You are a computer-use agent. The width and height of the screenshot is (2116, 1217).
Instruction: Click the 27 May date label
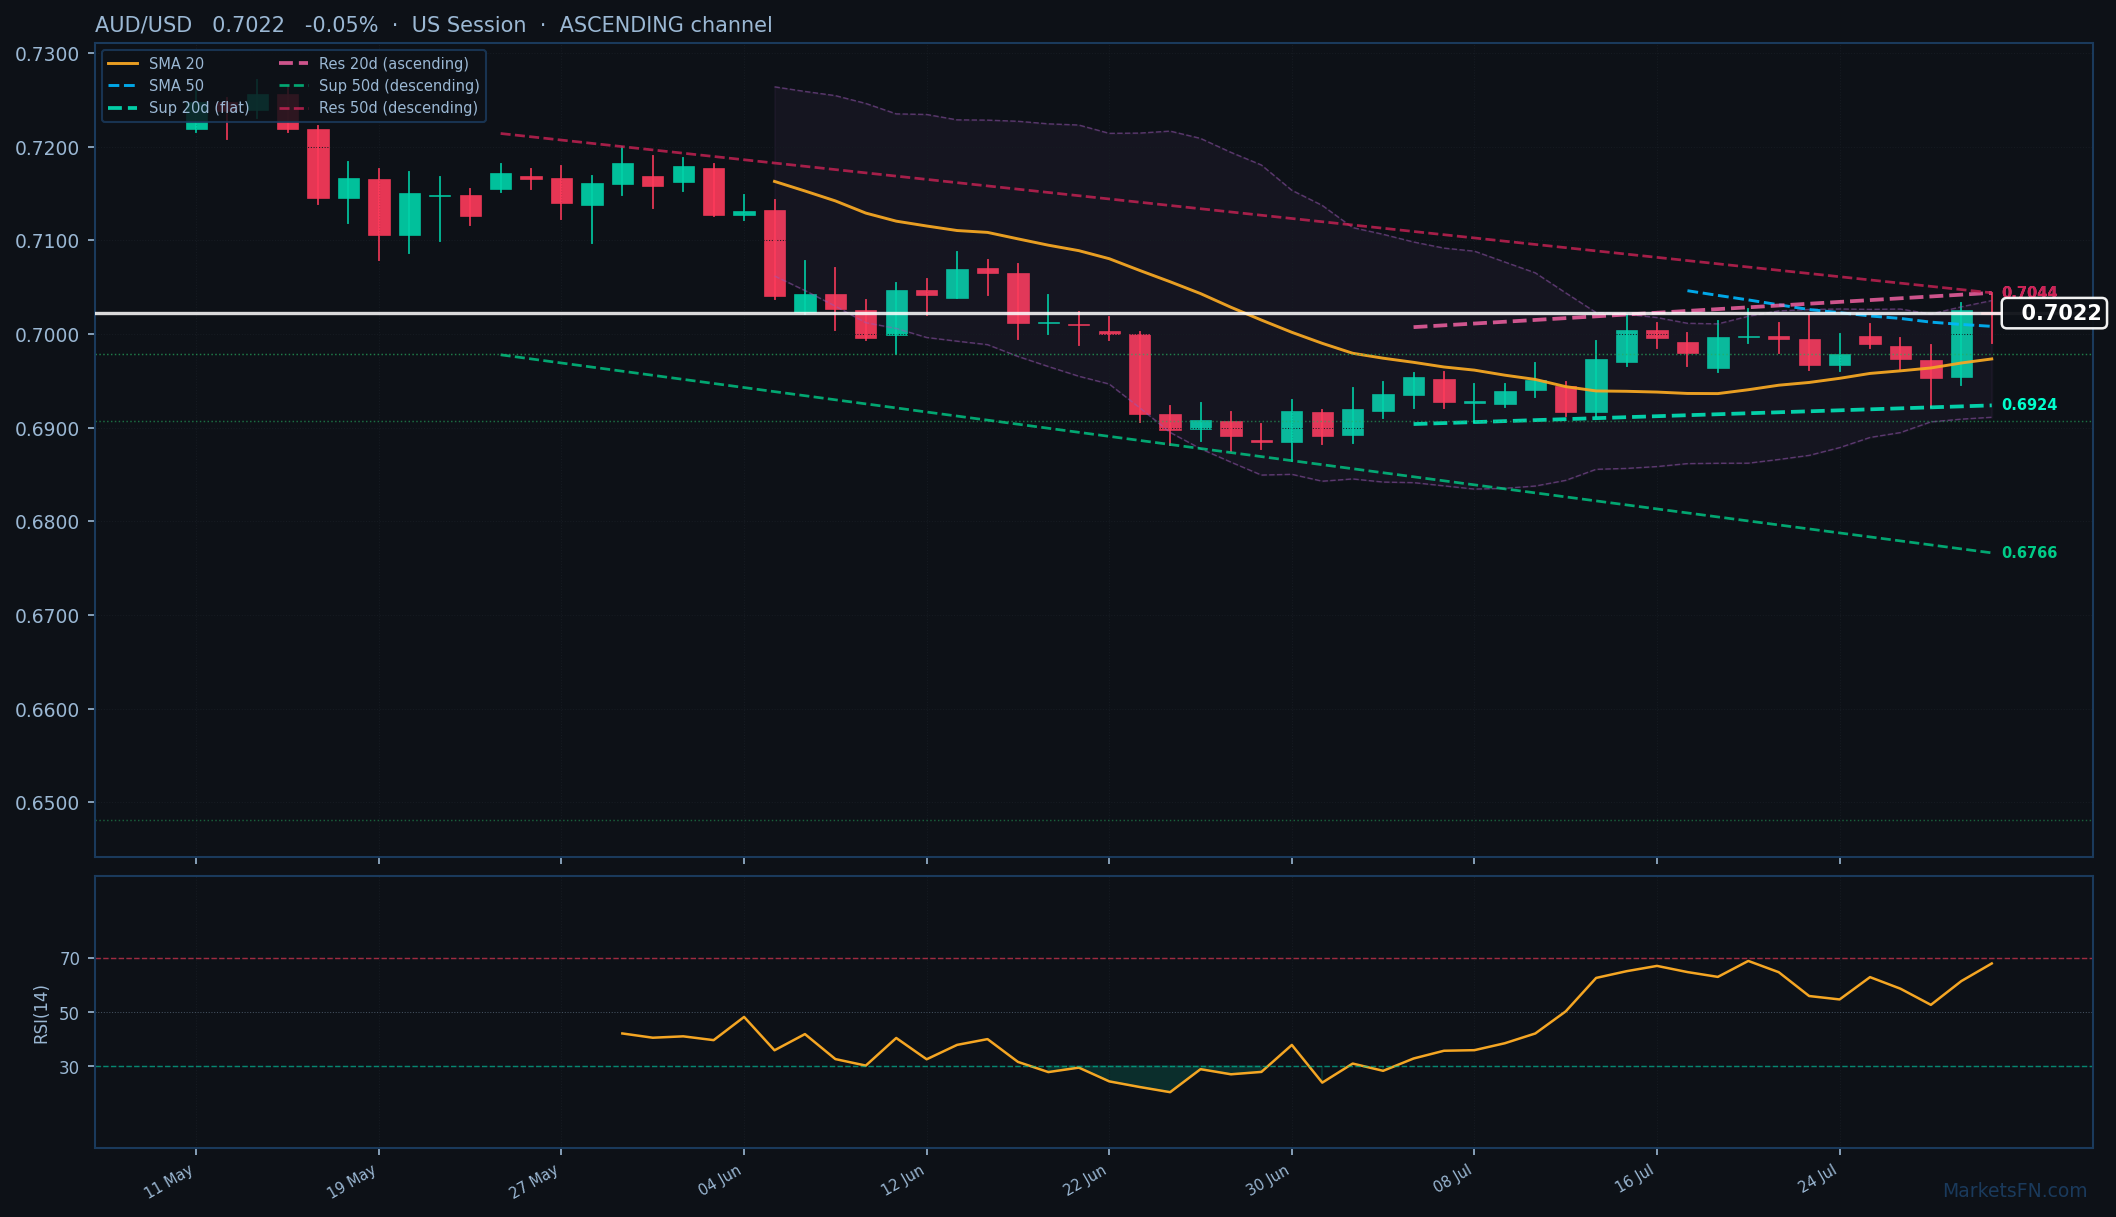(x=534, y=1182)
